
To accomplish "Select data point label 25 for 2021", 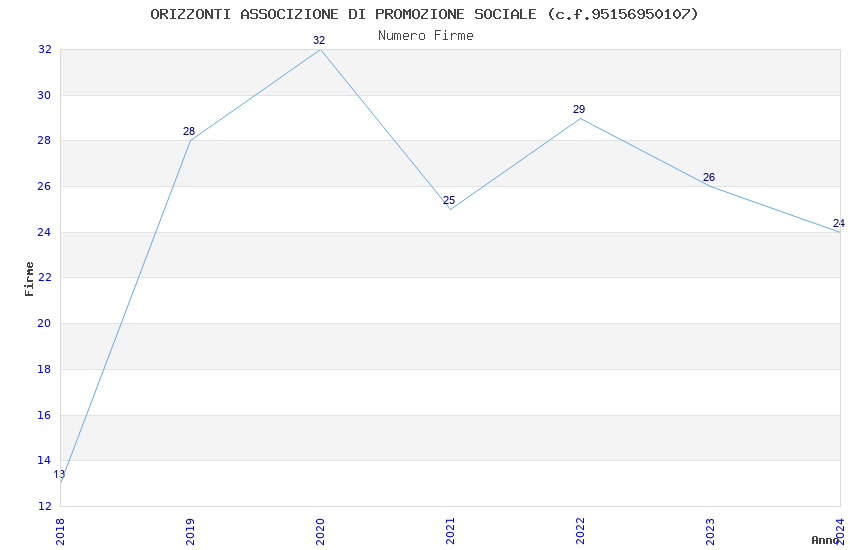I will coord(449,200).
